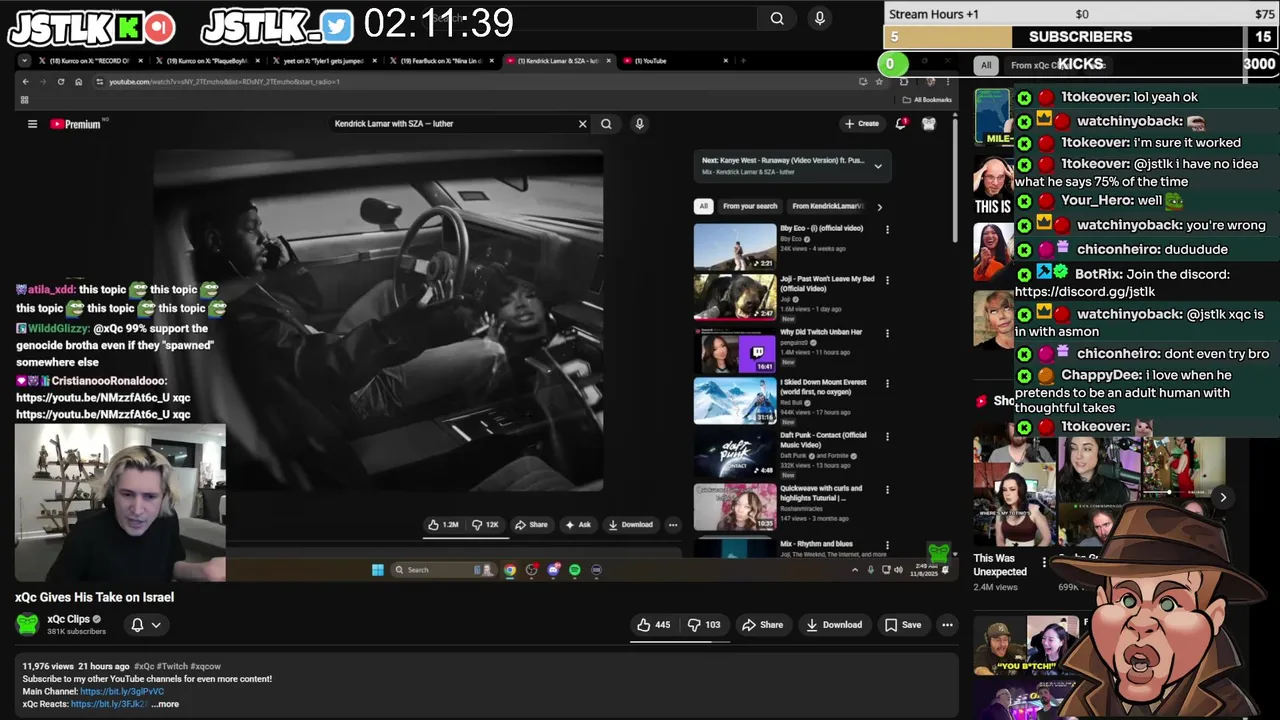1280x720 pixels.
Task: Like the xQc Clips video (445)
Action: (654, 625)
